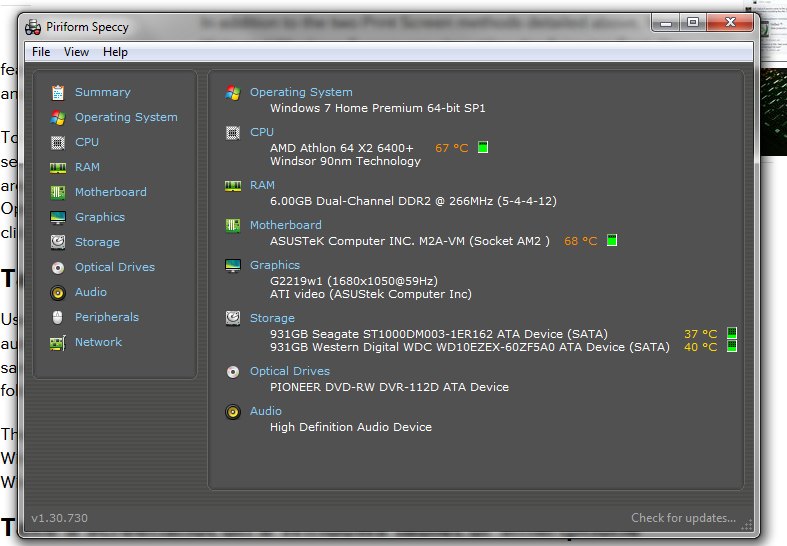Open the File menu

[x=41, y=52]
